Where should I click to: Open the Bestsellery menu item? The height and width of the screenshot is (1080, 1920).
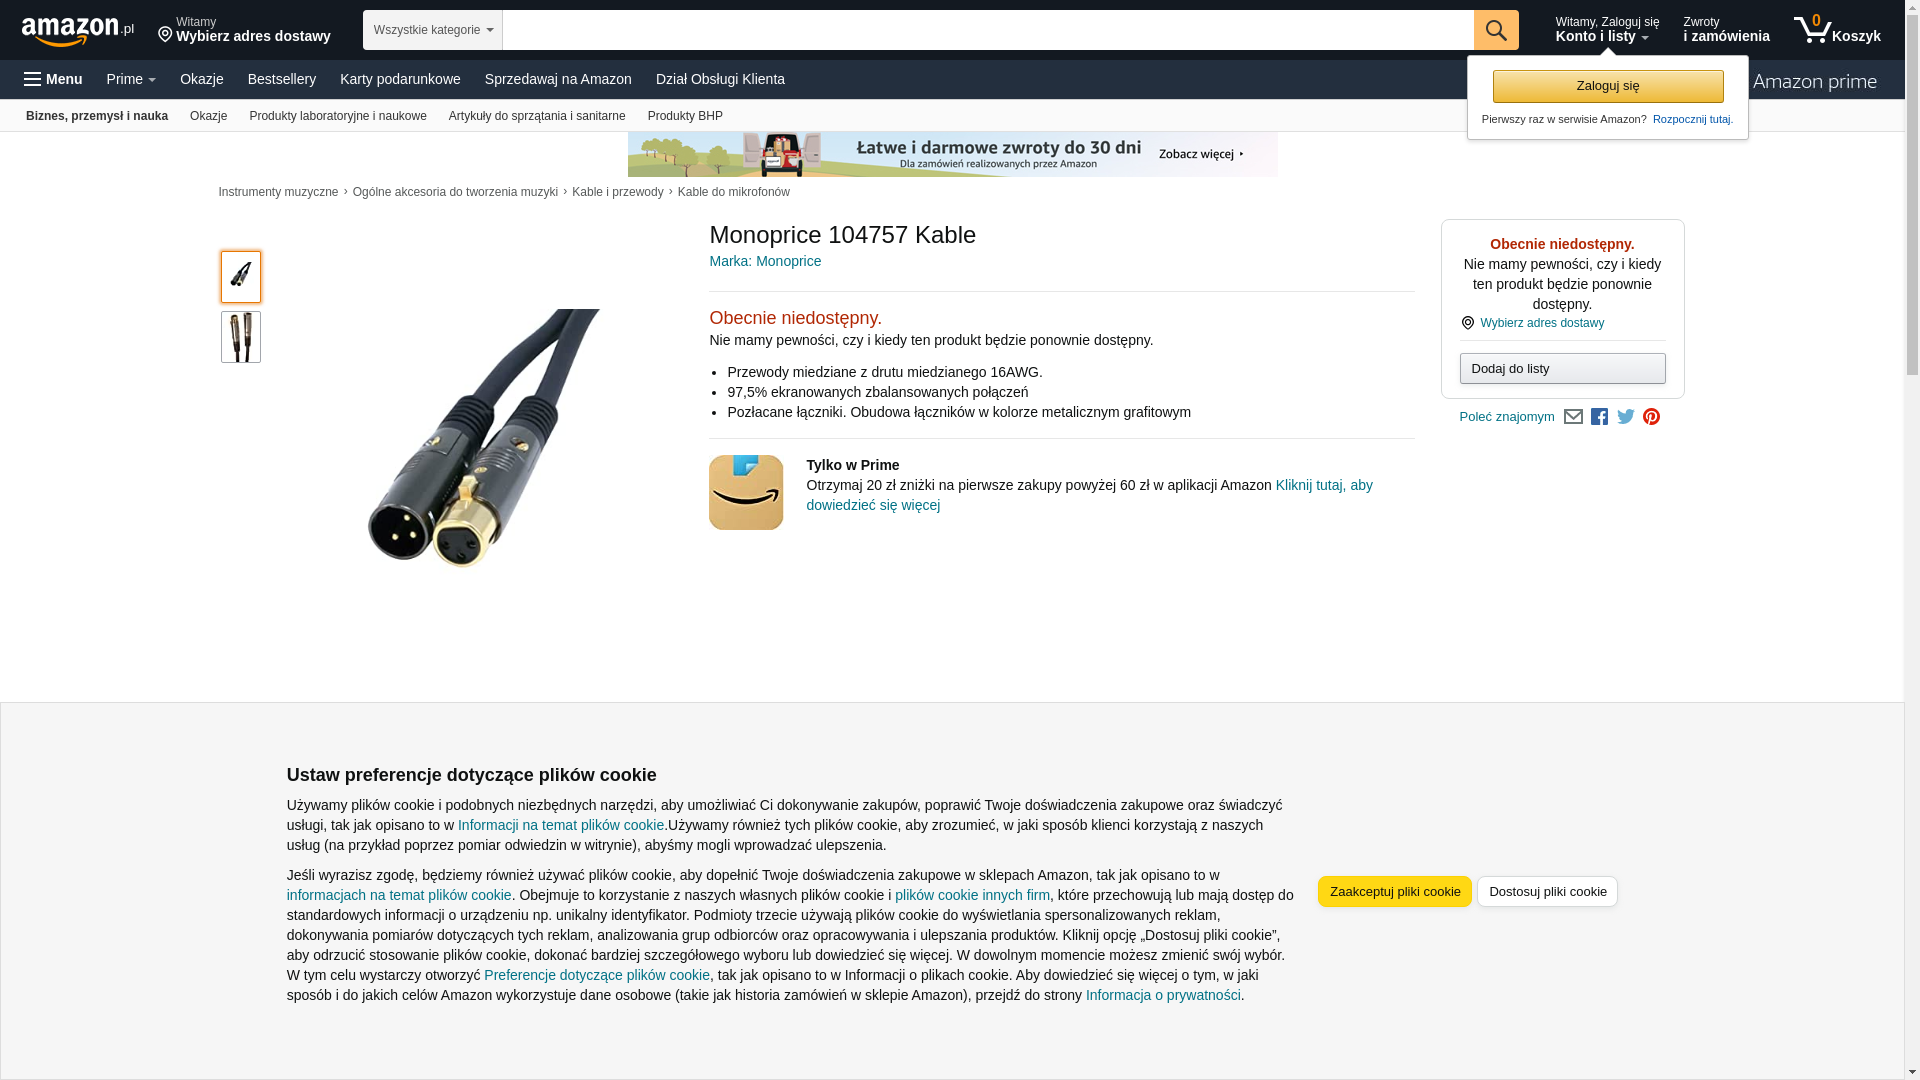click(x=282, y=79)
